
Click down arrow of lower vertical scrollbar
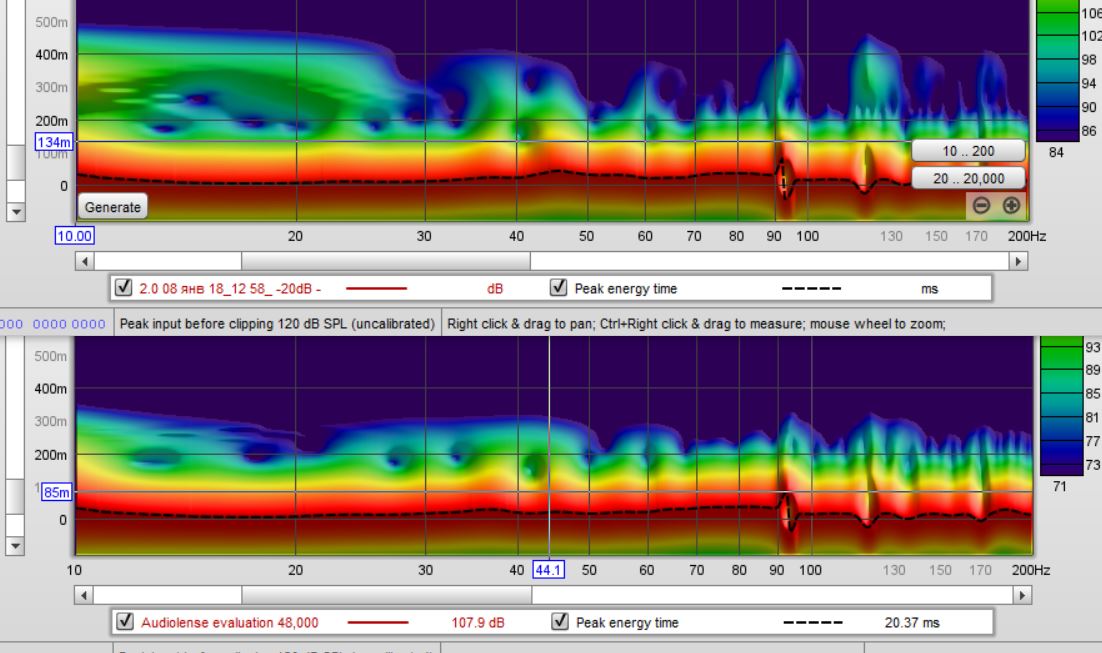(x=15, y=546)
